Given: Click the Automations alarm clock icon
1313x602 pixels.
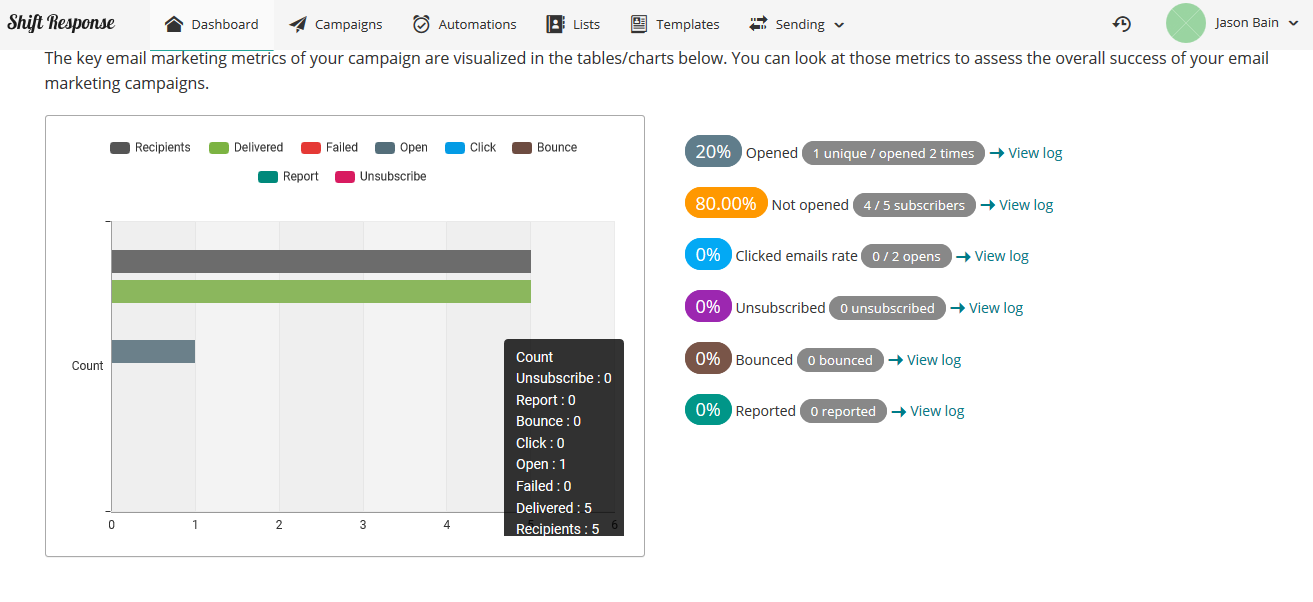Looking at the screenshot, I should (x=422, y=24).
